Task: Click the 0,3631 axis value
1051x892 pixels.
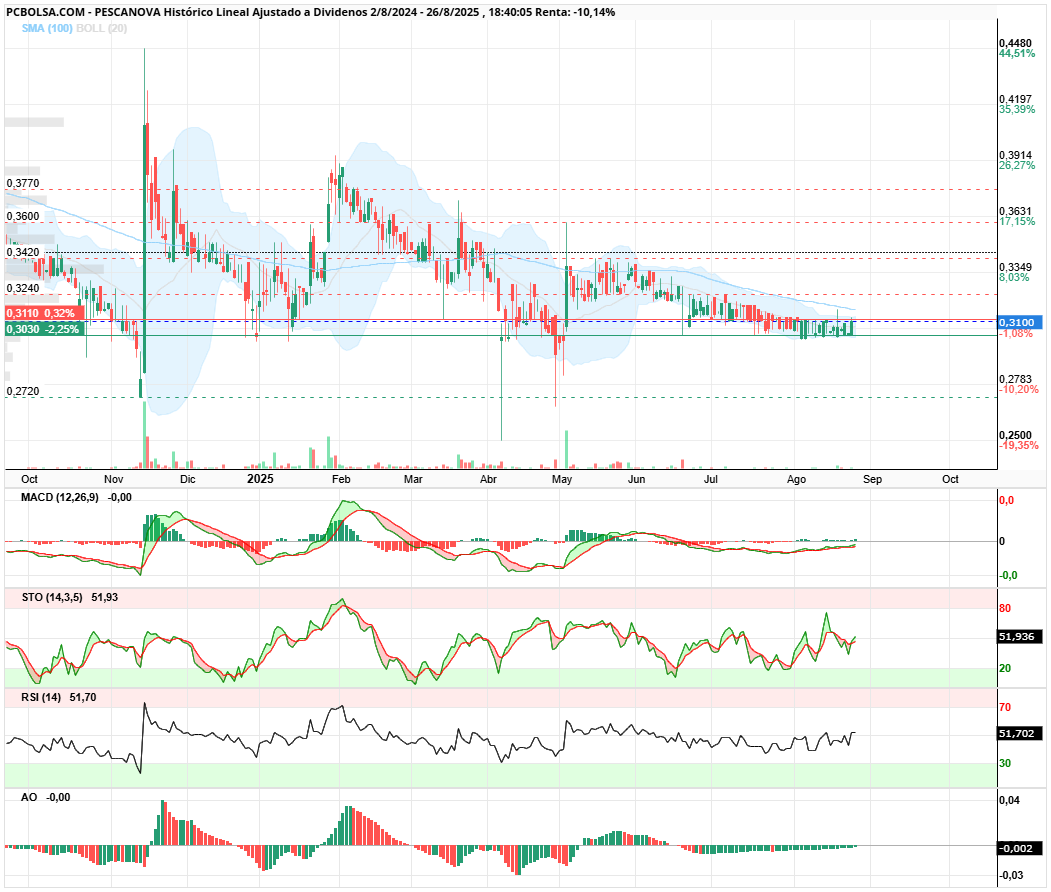Action: tap(1015, 211)
